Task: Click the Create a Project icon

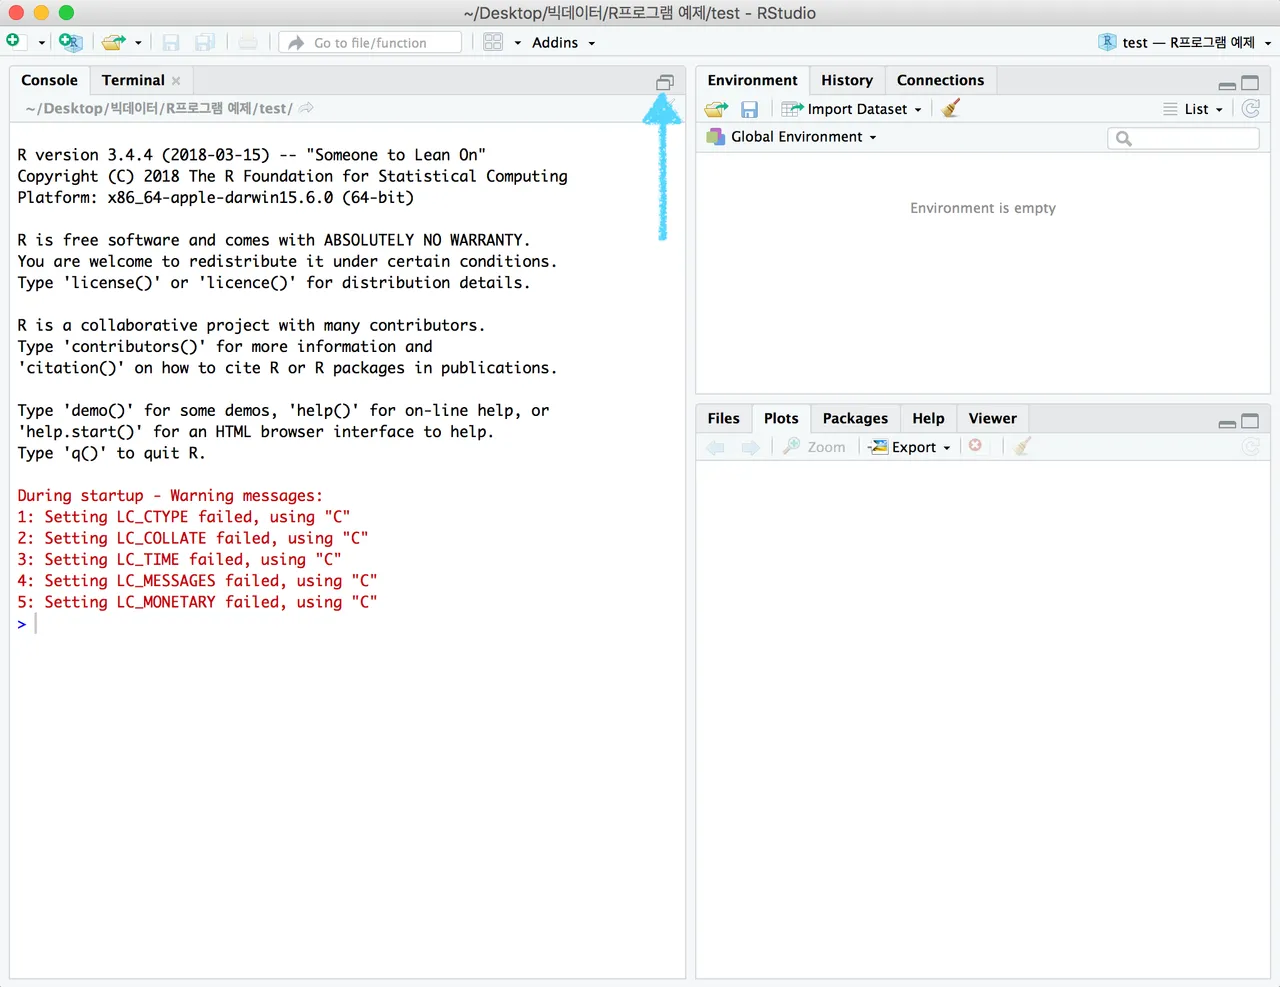Action: coord(70,42)
